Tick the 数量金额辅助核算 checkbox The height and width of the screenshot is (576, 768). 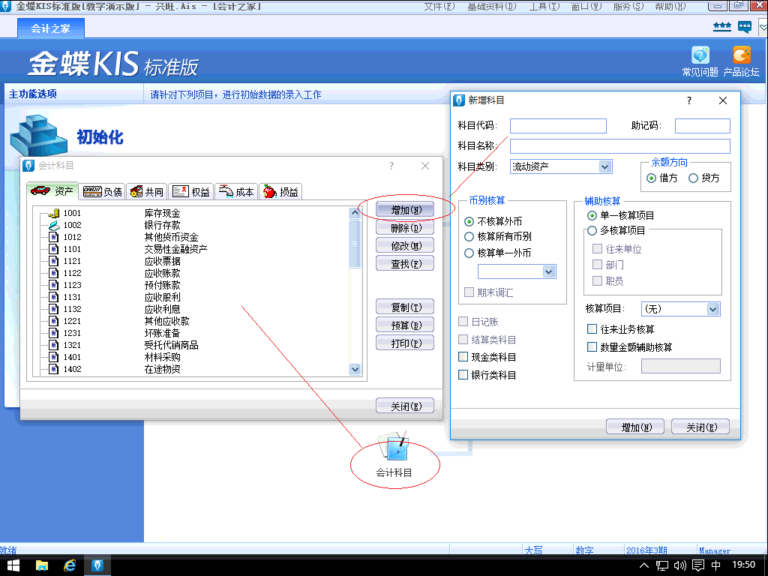coord(592,347)
